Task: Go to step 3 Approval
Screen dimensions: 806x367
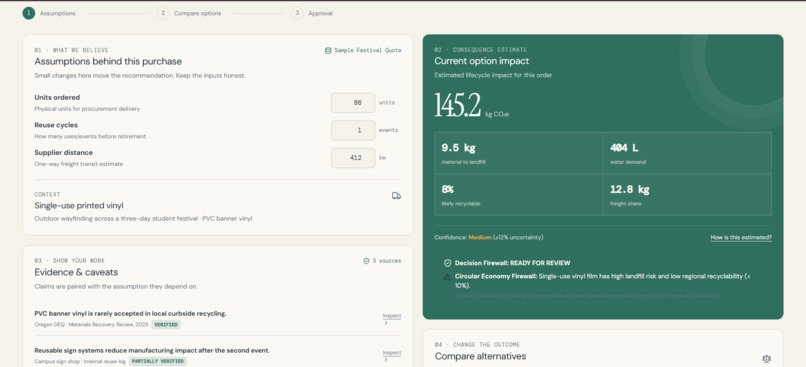Action: [x=313, y=13]
